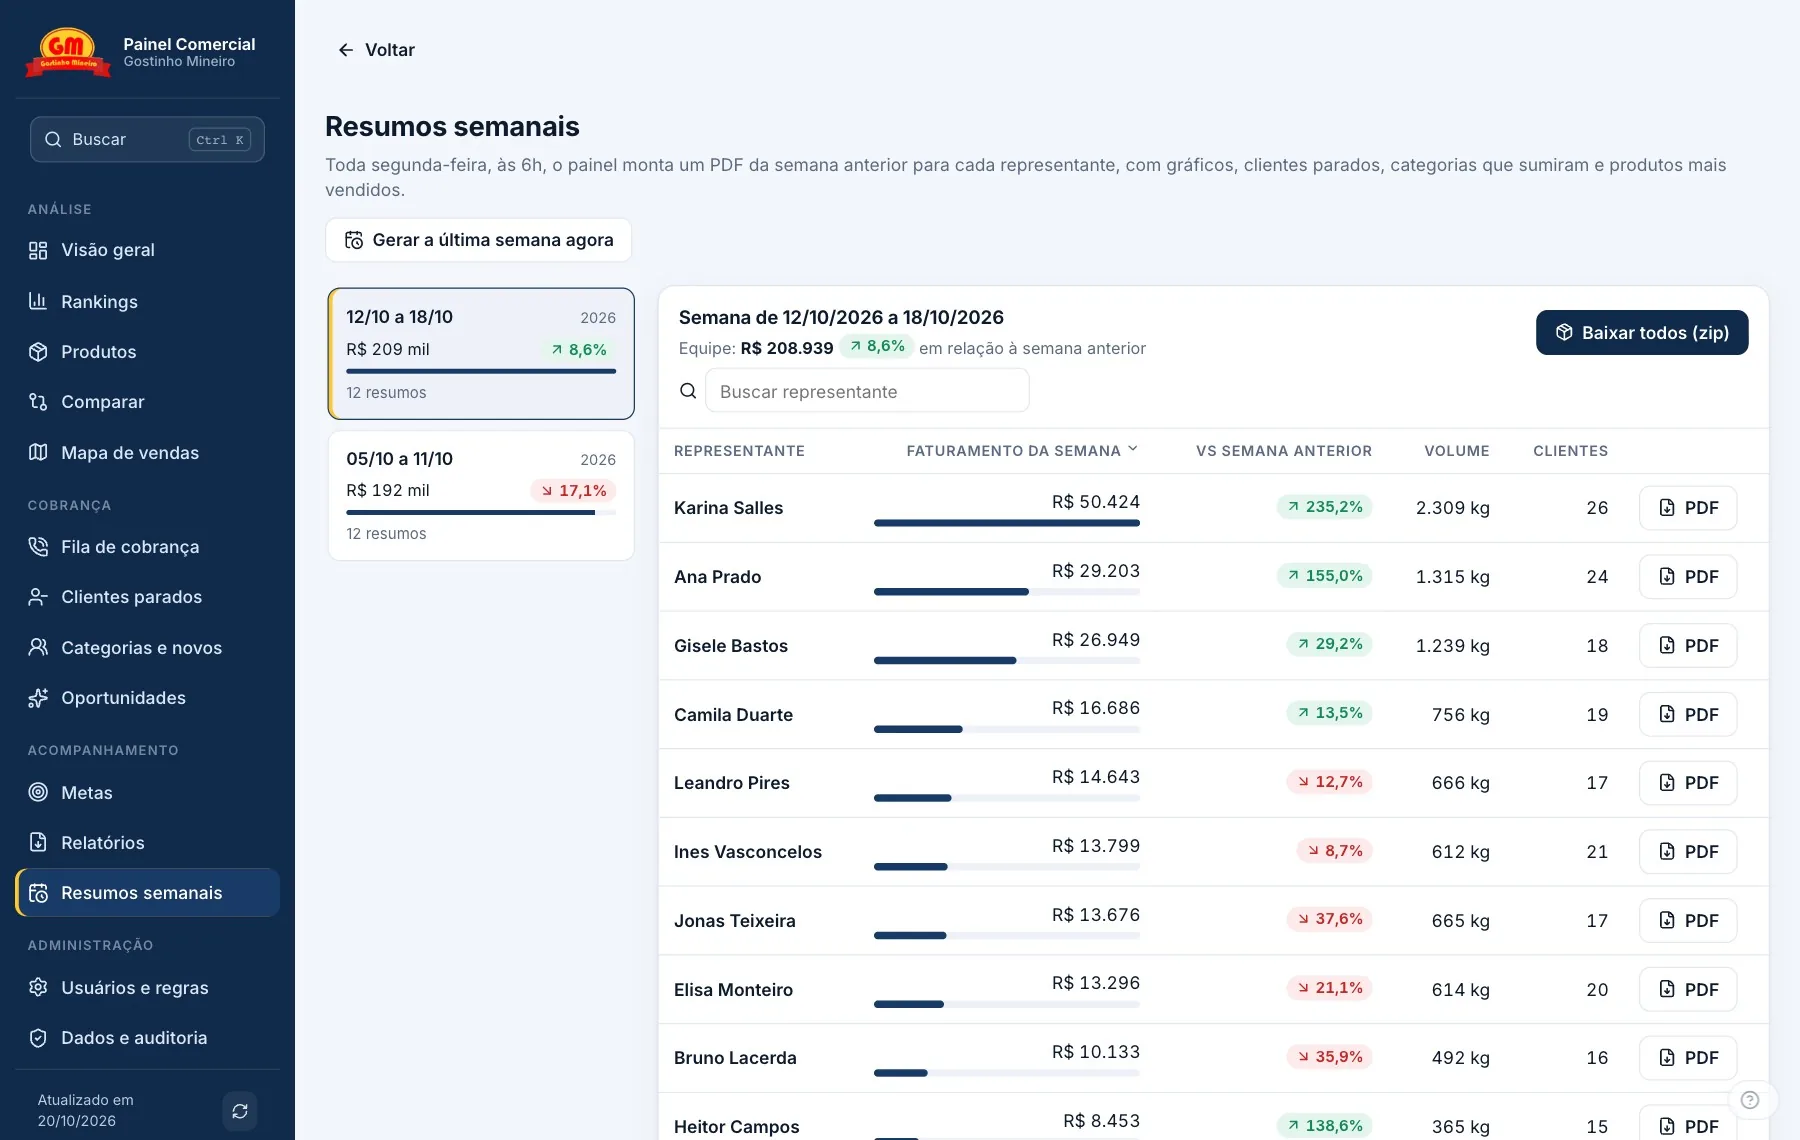Click the sidebar Buscar search box
Image resolution: width=1800 pixels, height=1140 pixels.
click(147, 139)
